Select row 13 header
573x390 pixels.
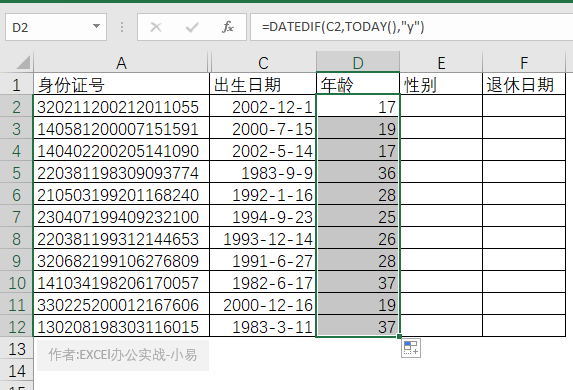point(16,348)
